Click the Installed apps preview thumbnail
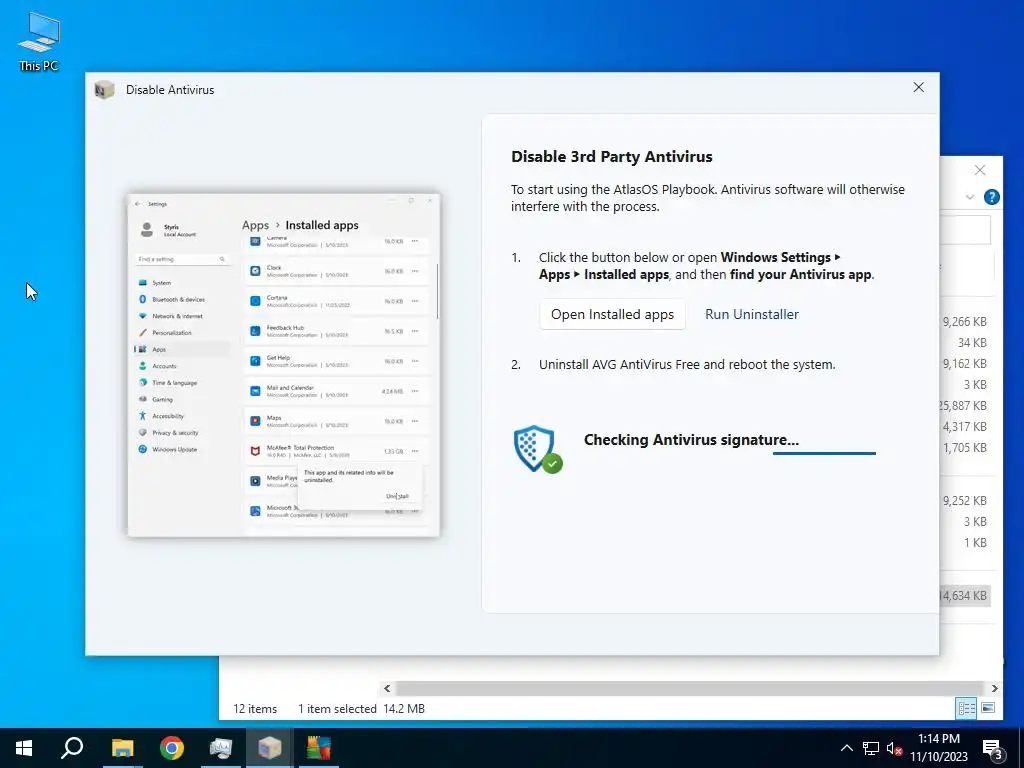The height and width of the screenshot is (768, 1024). [283, 365]
